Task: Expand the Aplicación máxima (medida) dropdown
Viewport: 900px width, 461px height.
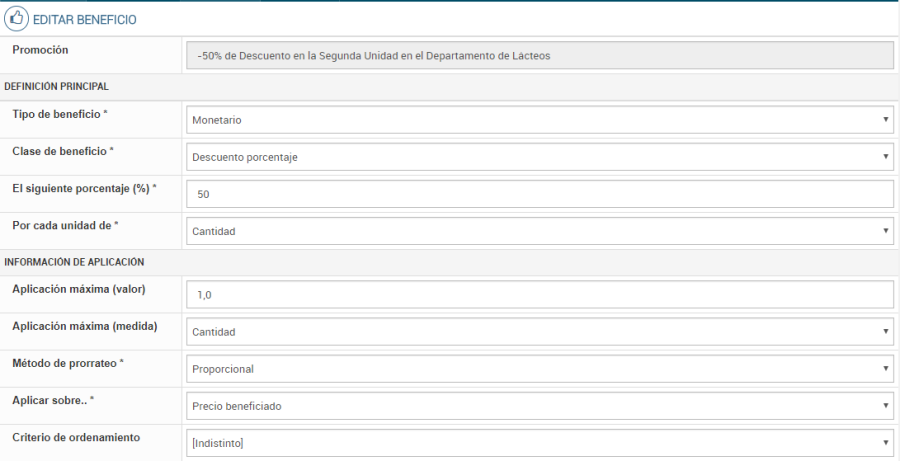Action: coord(539,331)
